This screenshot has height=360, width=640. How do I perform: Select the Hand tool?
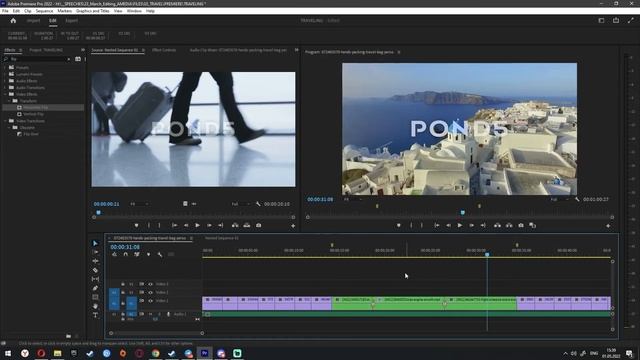tap(95, 306)
